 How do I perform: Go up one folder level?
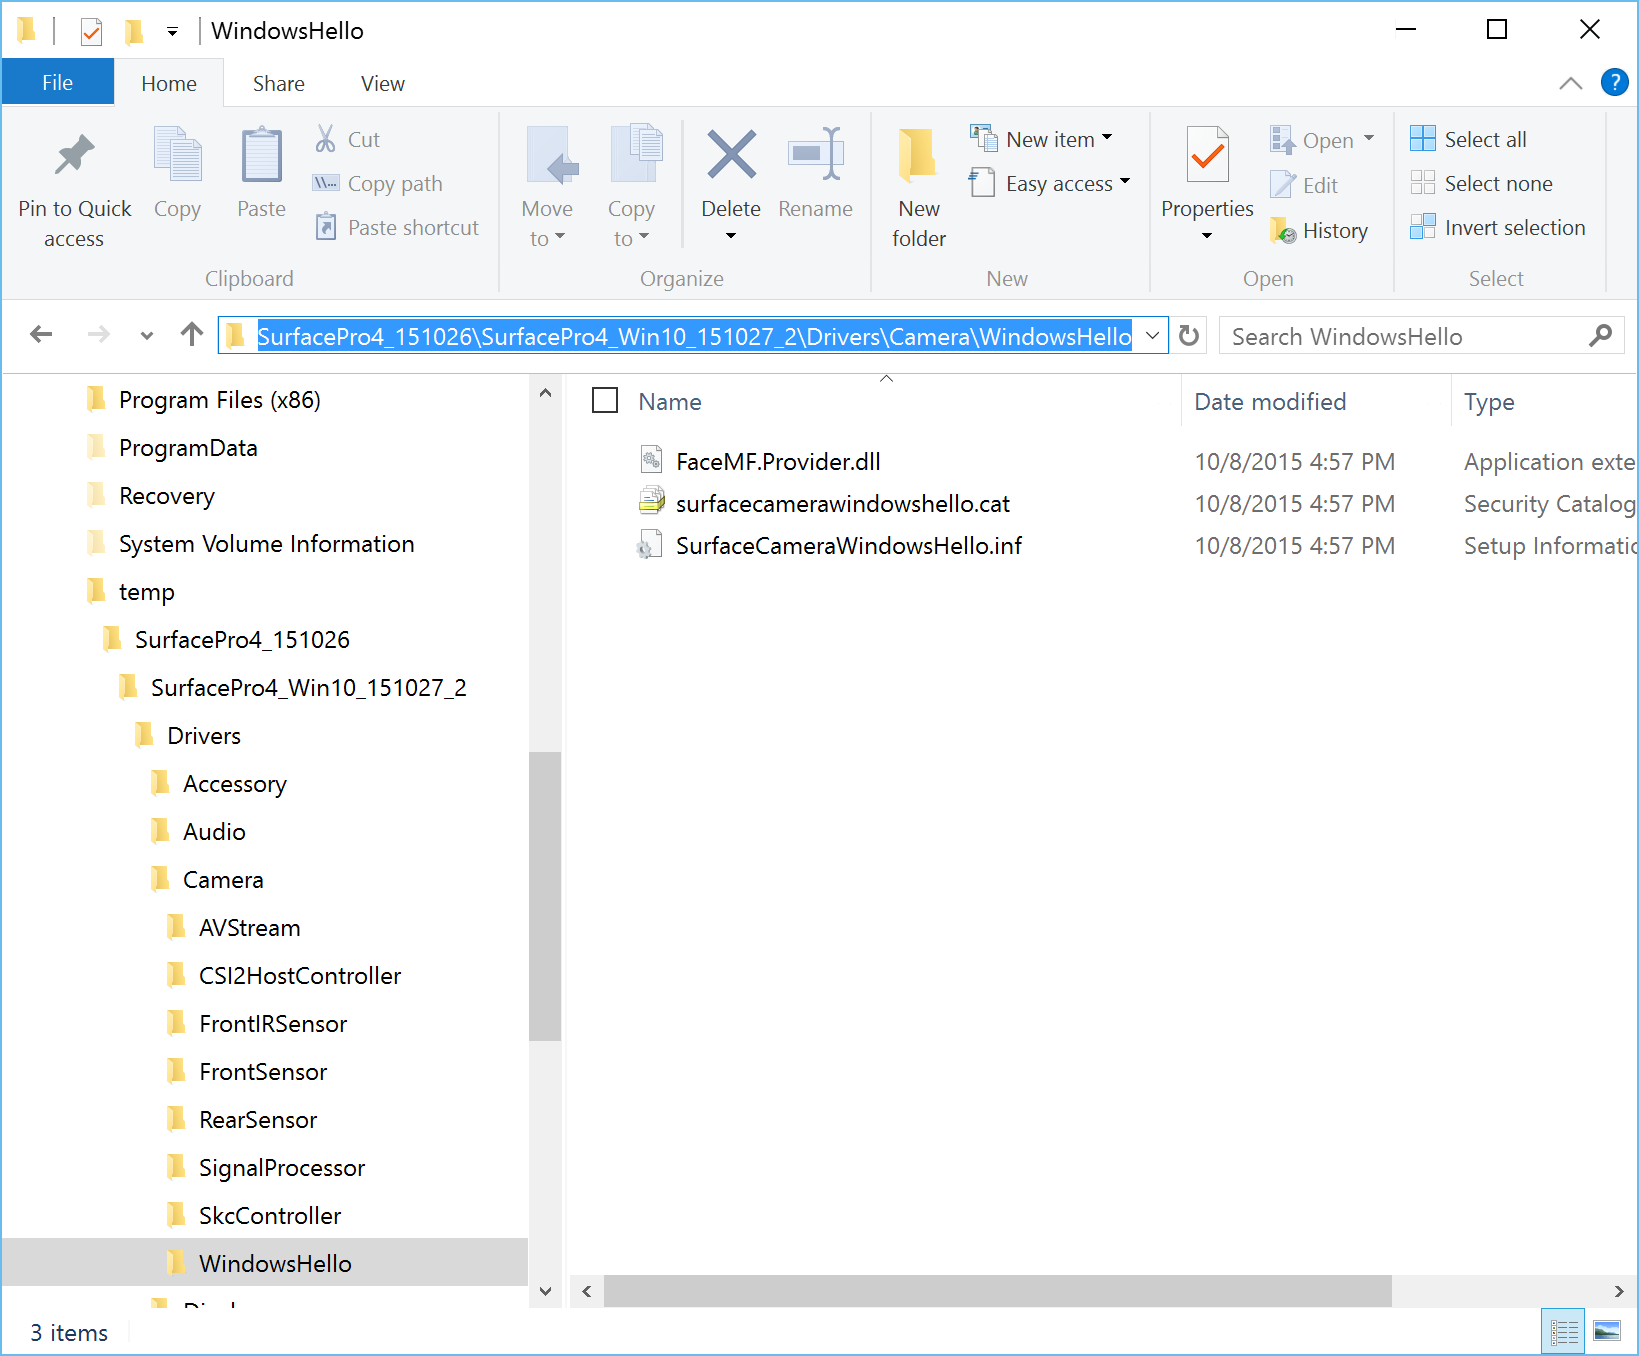[x=192, y=334]
